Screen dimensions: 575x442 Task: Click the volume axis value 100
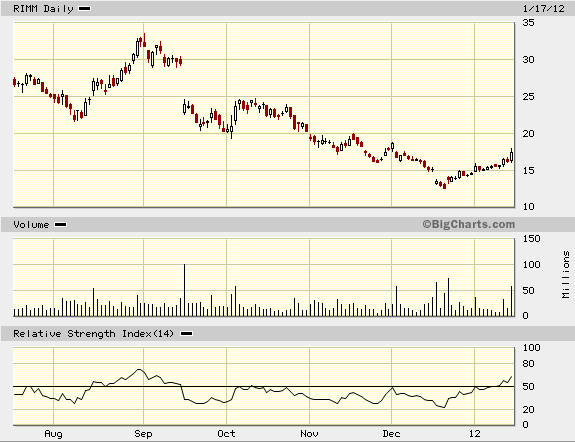click(531, 264)
